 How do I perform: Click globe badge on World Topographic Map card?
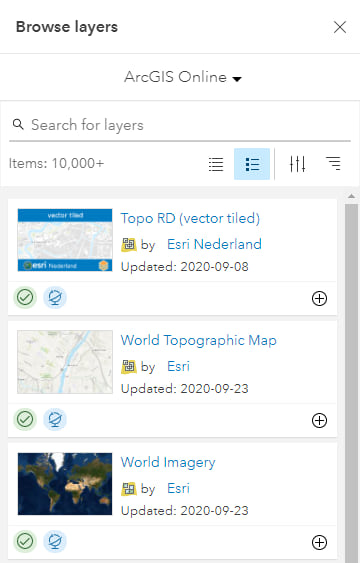(55, 419)
